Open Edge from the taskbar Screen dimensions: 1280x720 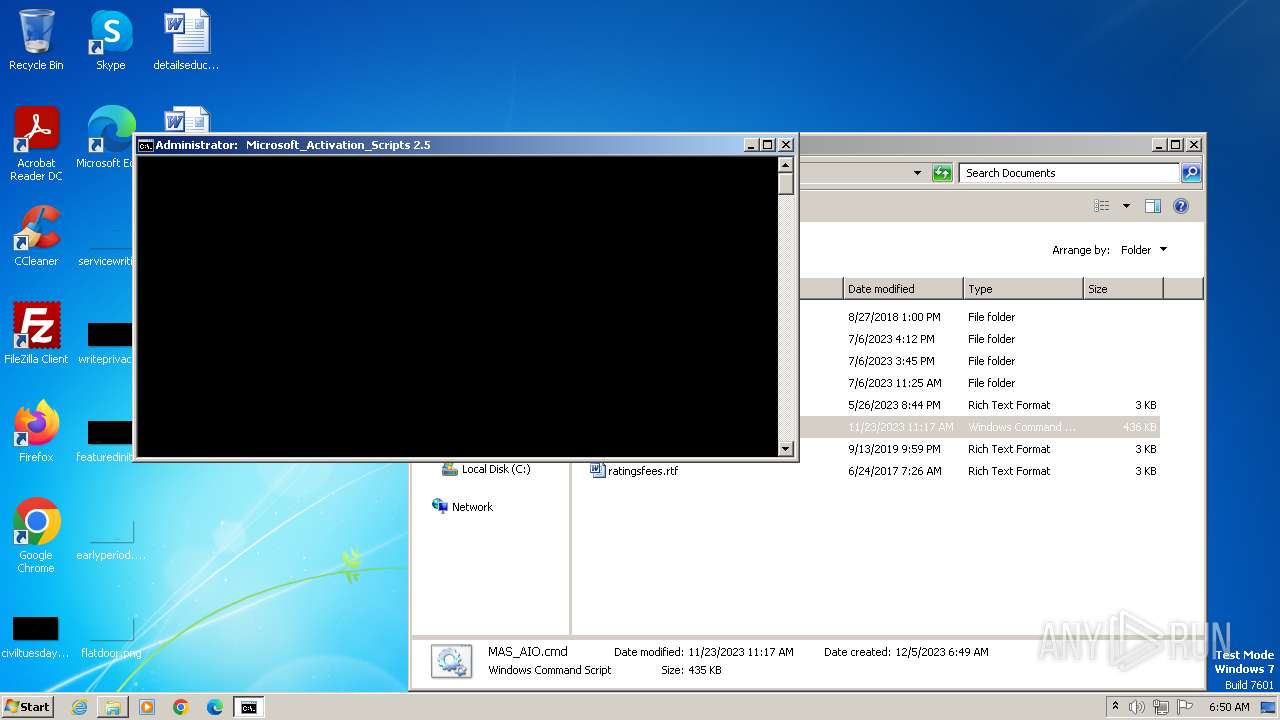pos(215,707)
